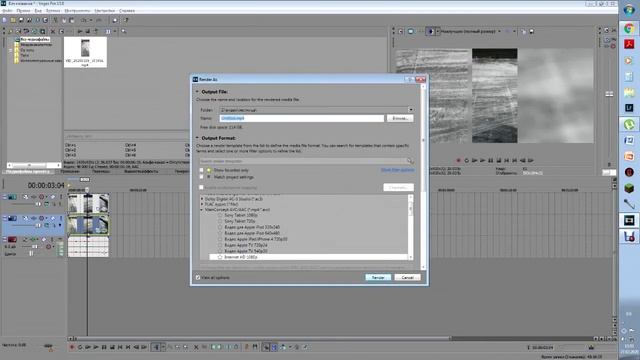The width and height of the screenshot is (640, 360).
Task: Toggle the View all options checkbox
Action: coord(198,278)
